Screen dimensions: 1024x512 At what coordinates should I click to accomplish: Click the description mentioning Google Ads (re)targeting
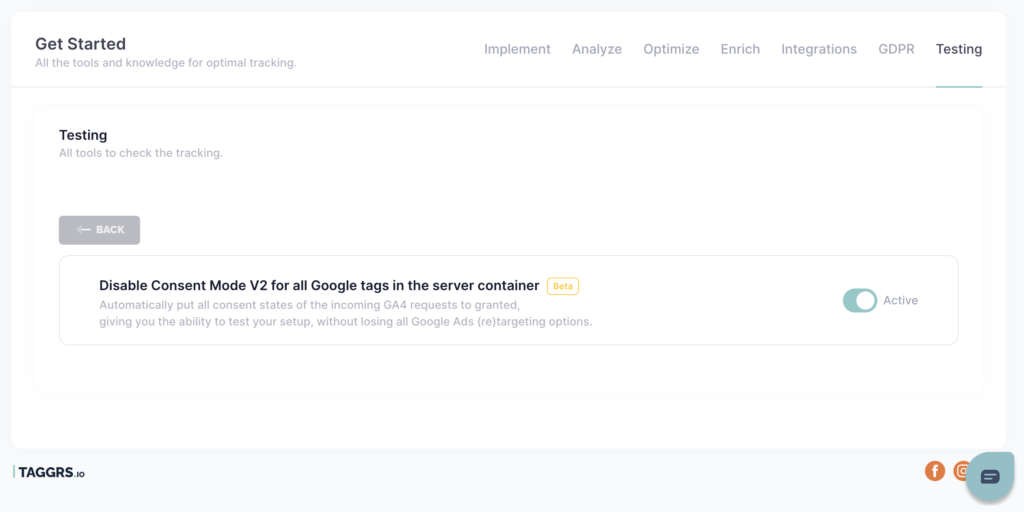coord(345,313)
